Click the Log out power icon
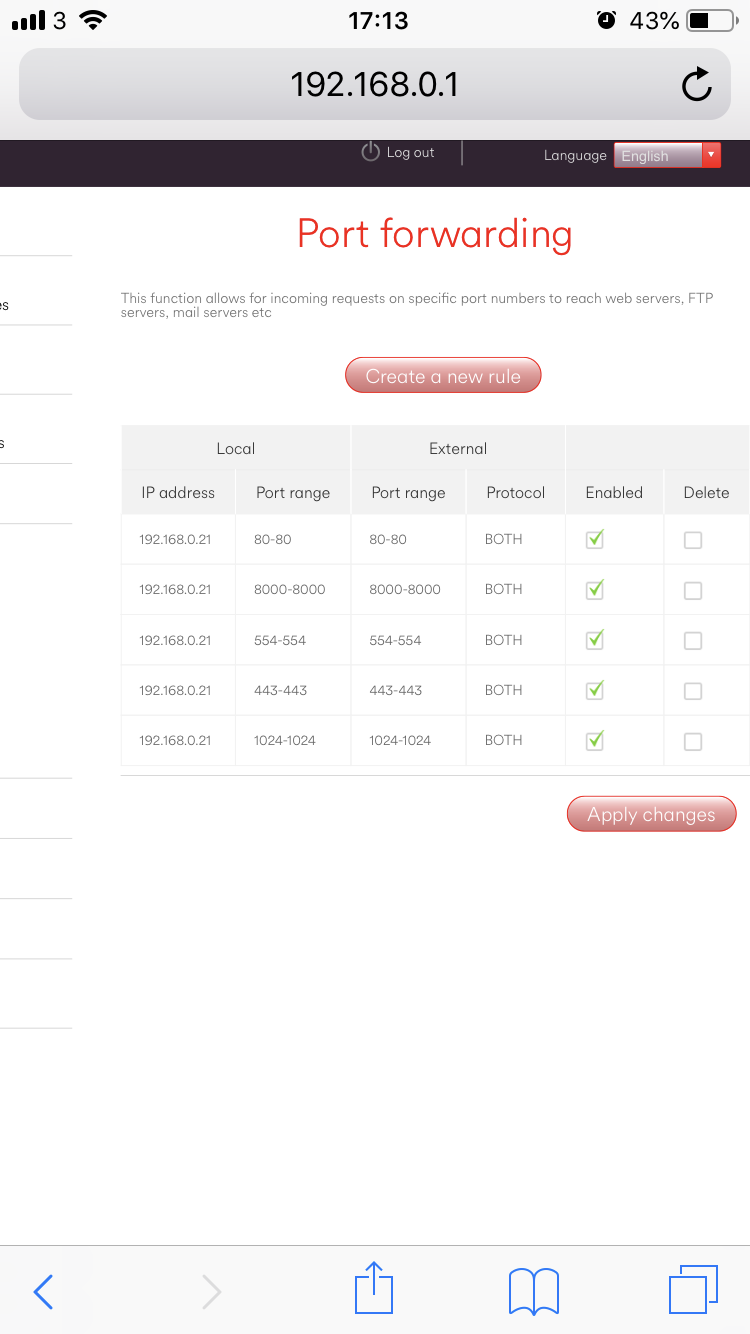Screen dimensions: 750x1334 coord(370,152)
